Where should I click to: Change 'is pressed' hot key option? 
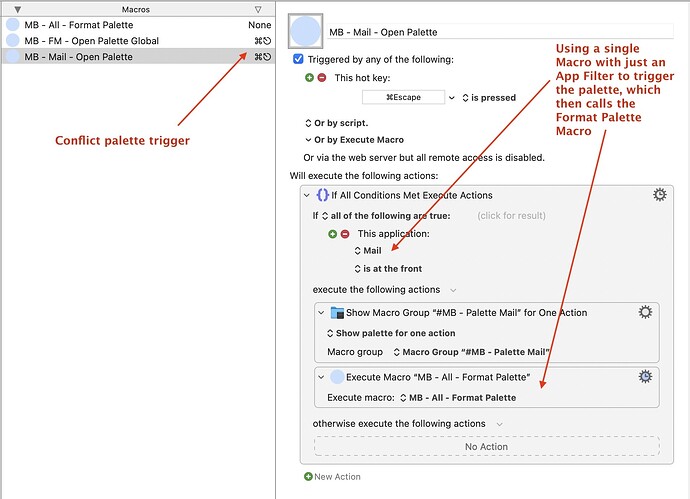(489, 98)
